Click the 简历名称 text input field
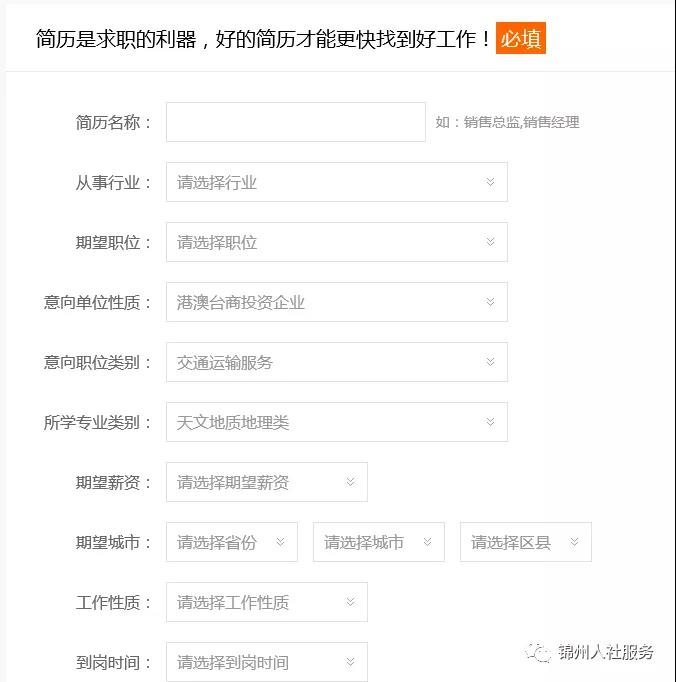Viewport: 676px width, 682px height. coord(295,122)
